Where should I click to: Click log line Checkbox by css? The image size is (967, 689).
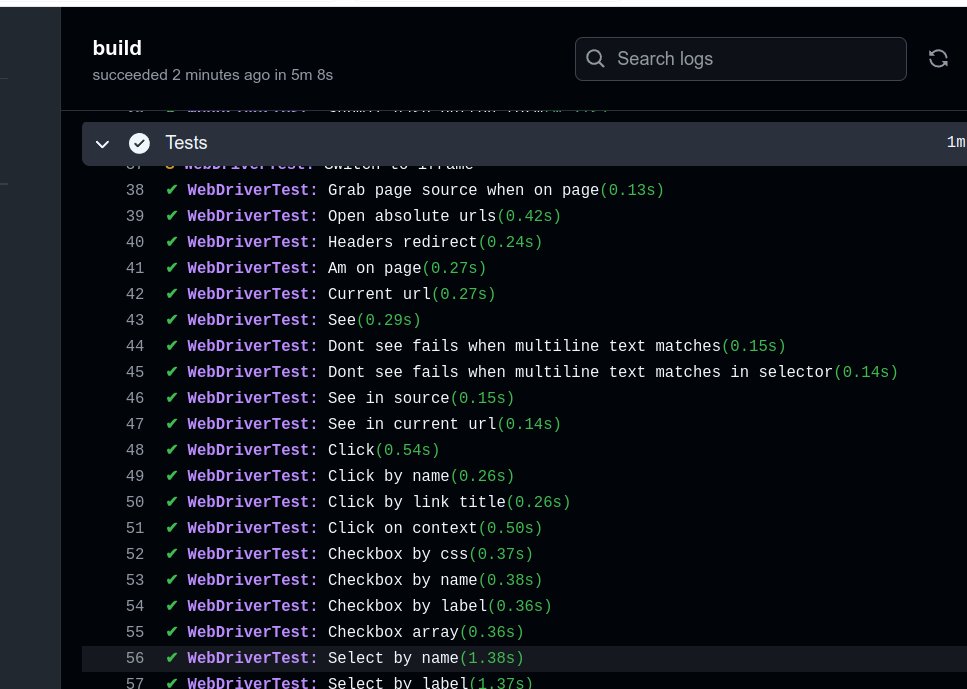tap(350, 554)
